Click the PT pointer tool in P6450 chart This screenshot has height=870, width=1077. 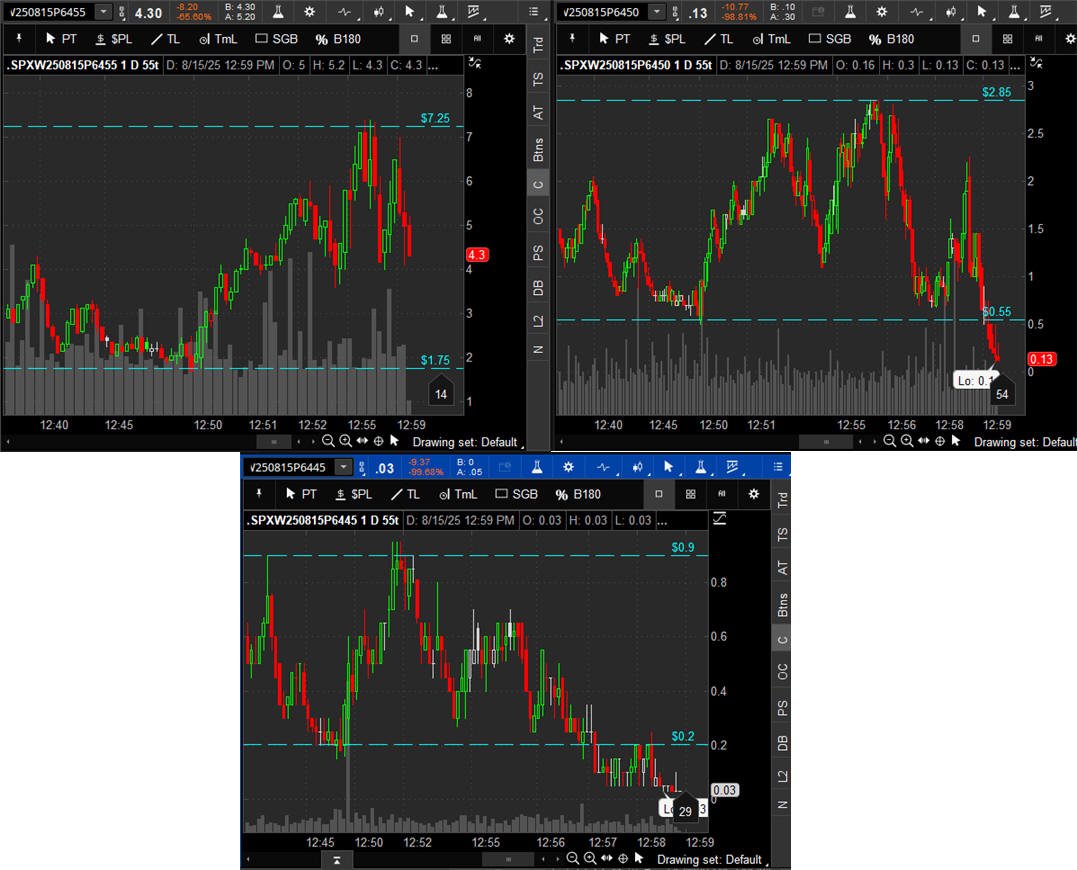pyautogui.click(x=613, y=39)
